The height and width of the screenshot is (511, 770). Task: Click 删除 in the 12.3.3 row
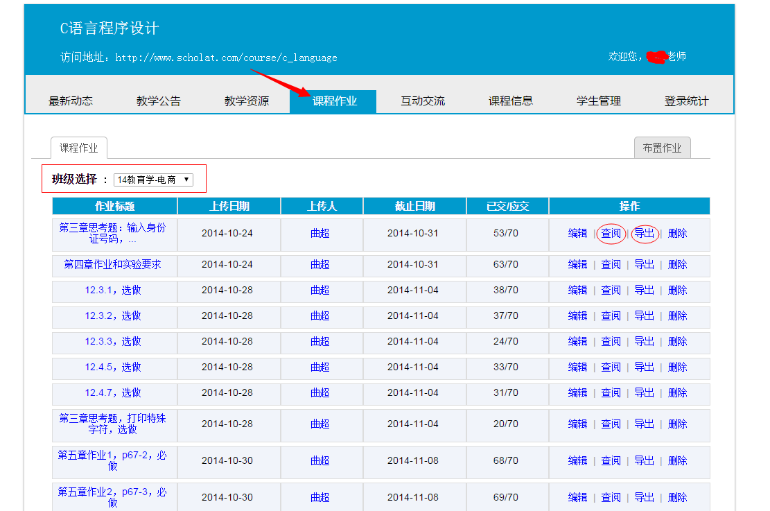(x=678, y=341)
